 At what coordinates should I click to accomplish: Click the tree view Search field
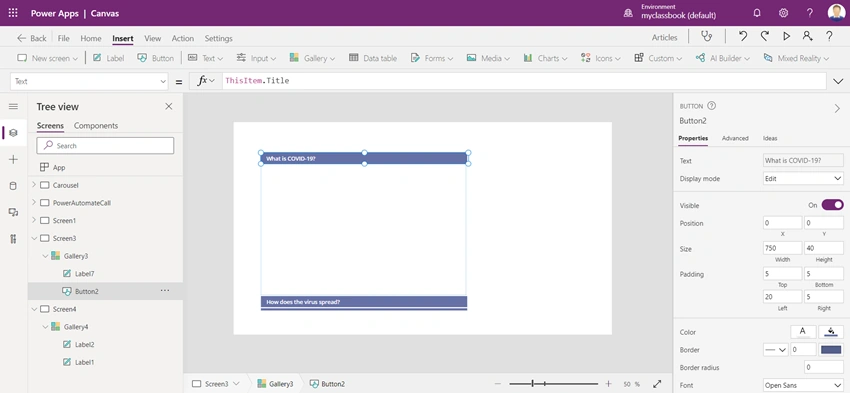pos(105,145)
